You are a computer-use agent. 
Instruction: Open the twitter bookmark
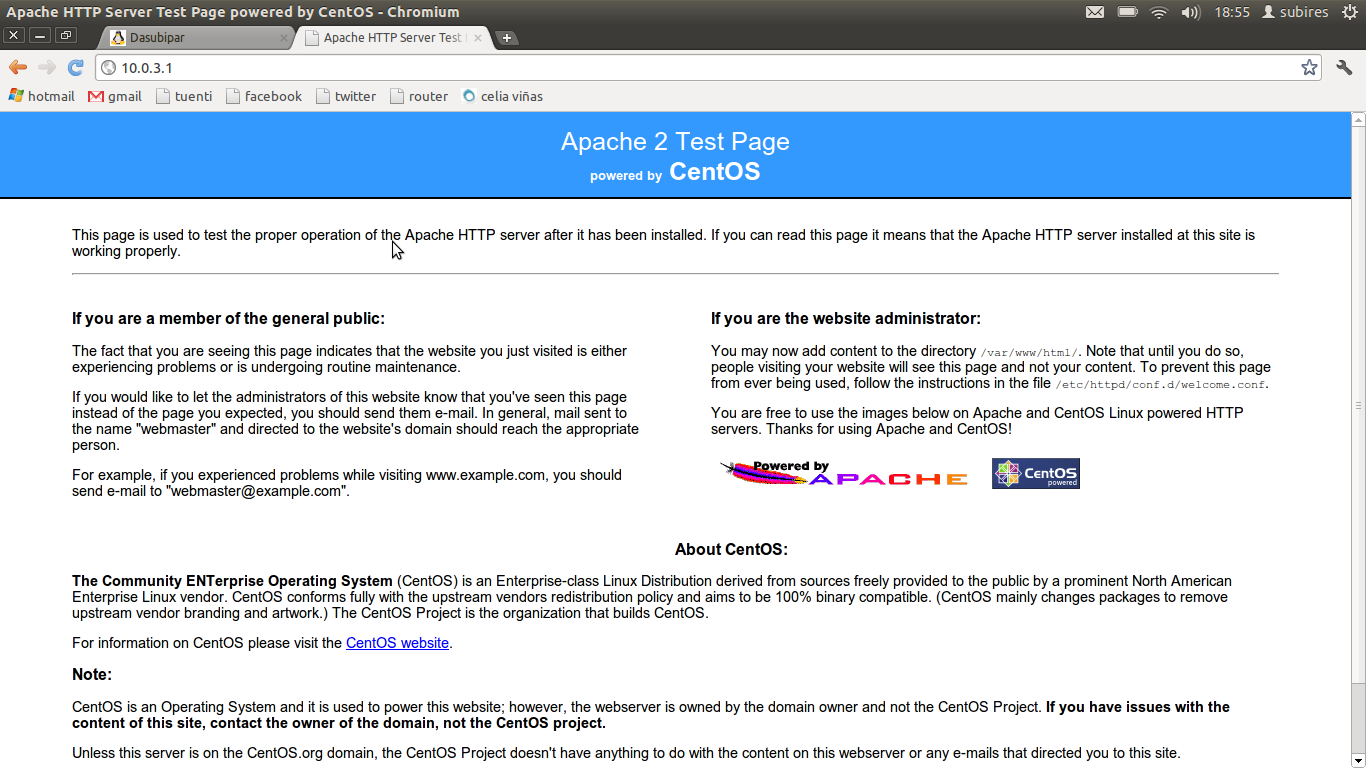click(x=346, y=96)
